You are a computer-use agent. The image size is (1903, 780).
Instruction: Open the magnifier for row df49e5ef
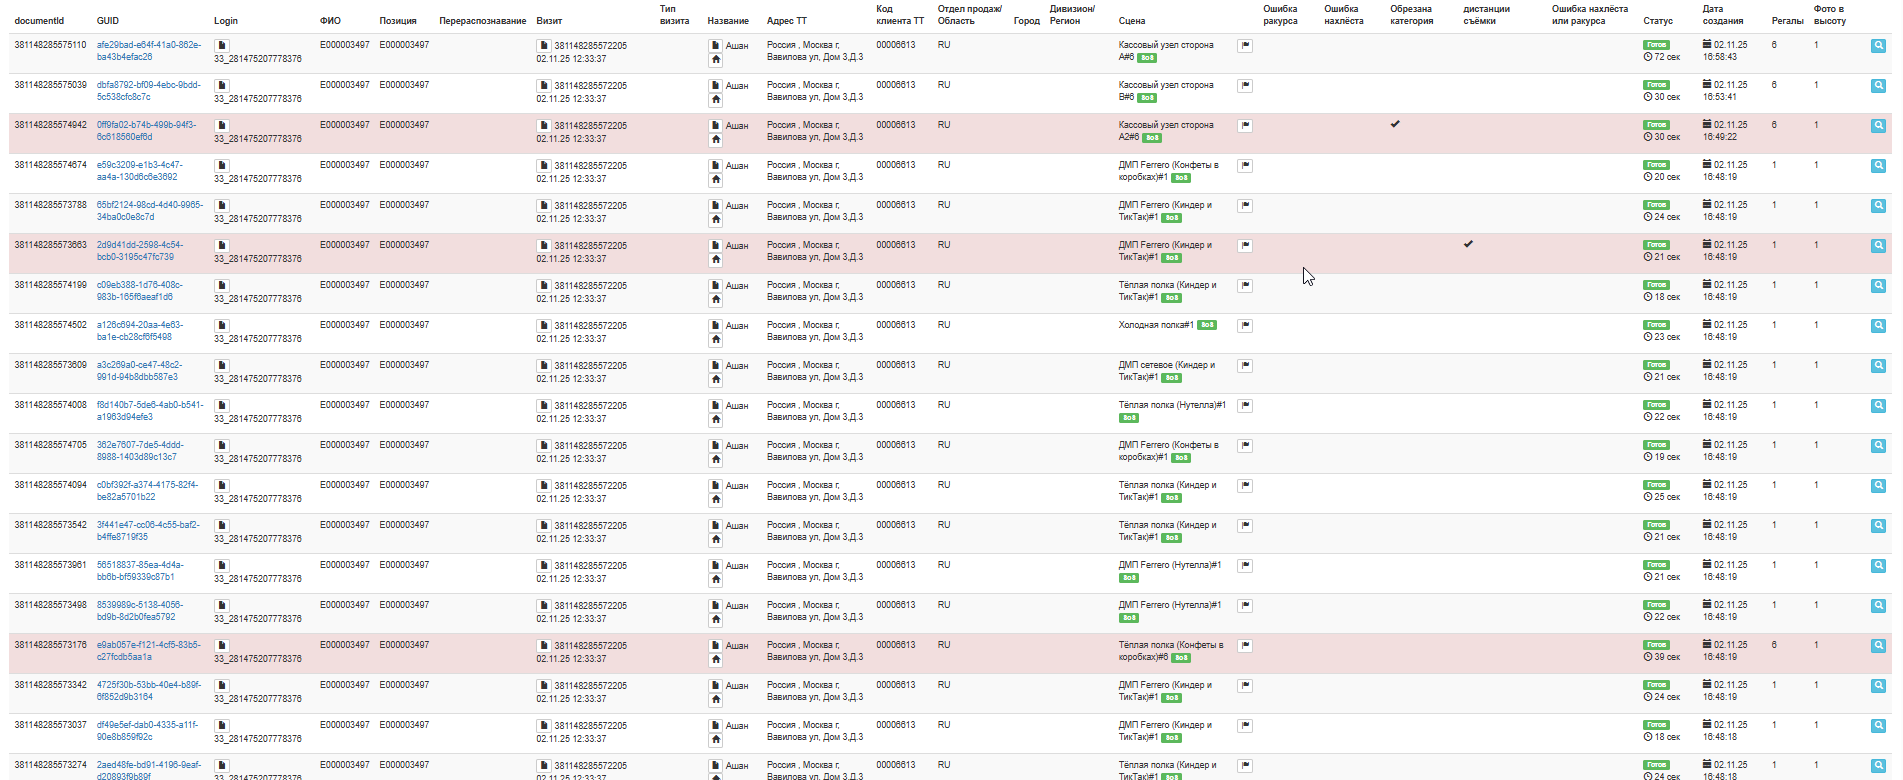pos(1878,726)
